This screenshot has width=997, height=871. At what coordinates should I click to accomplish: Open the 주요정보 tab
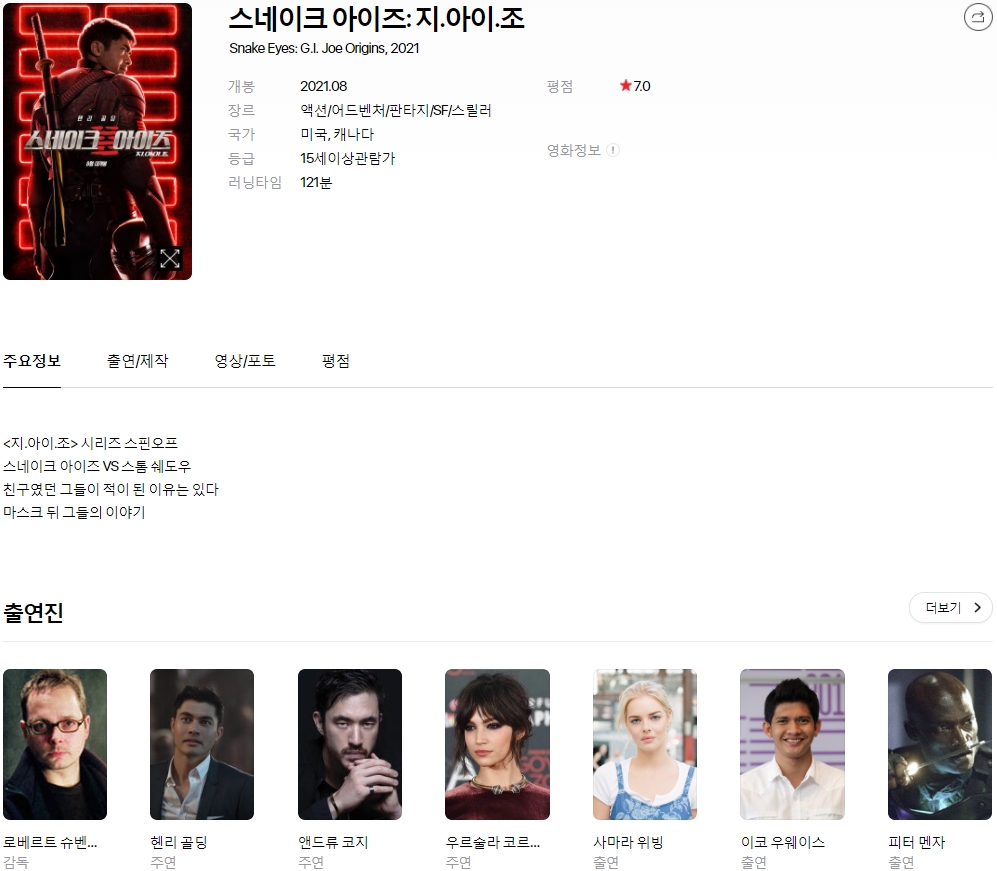pyautogui.click(x=32, y=361)
